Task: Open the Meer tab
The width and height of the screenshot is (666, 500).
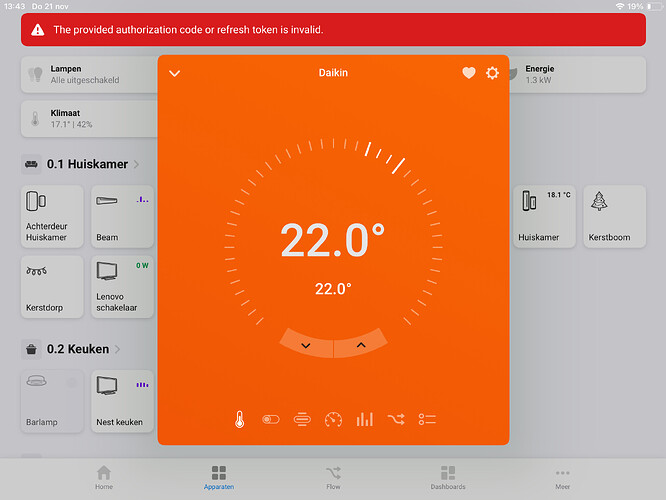Action: tap(563, 477)
